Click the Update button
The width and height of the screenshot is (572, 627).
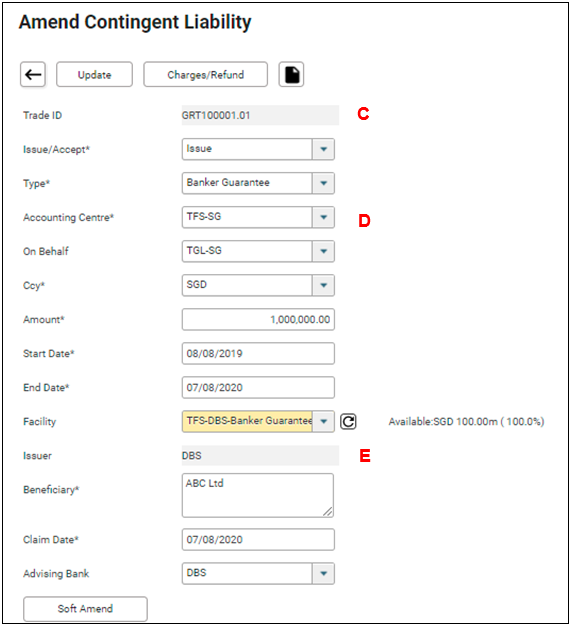pos(94,74)
